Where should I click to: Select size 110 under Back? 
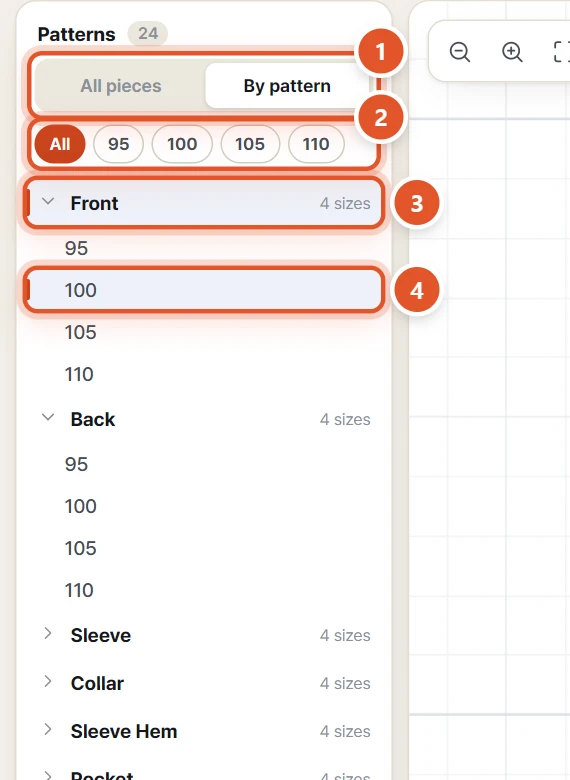coord(204,590)
